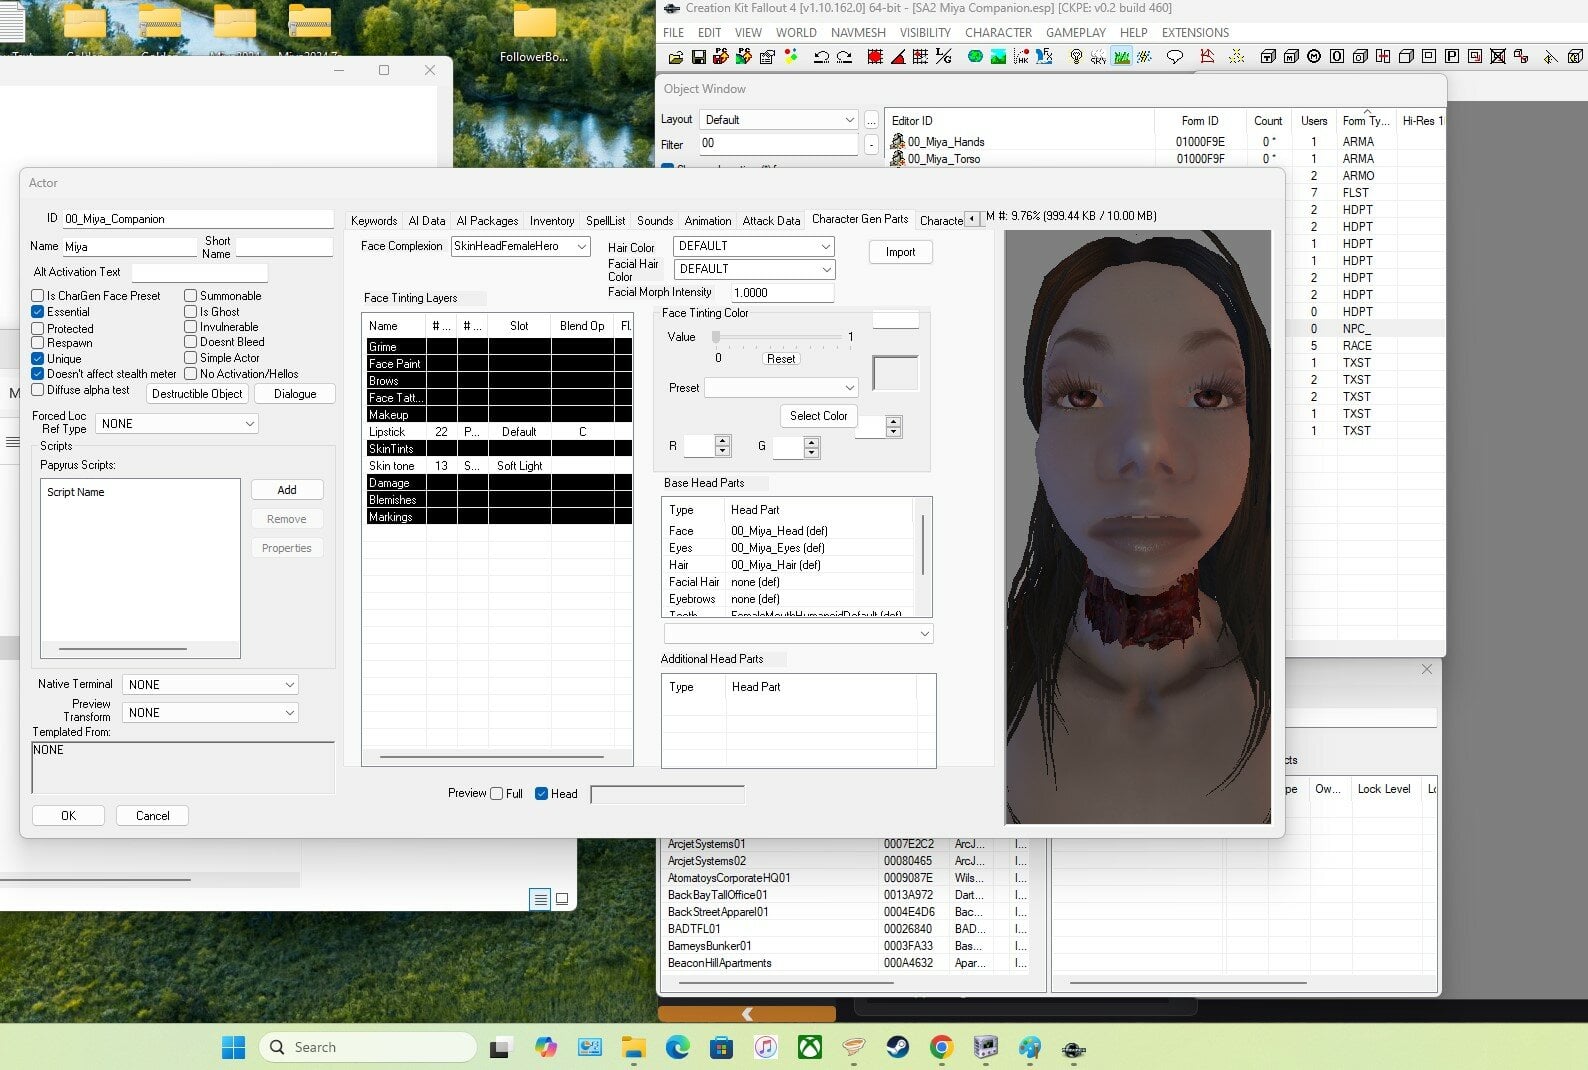This screenshot has width=1588, height=1070.
Task: Enable the Invulnerable checkbox
Action: coord(190,327)
